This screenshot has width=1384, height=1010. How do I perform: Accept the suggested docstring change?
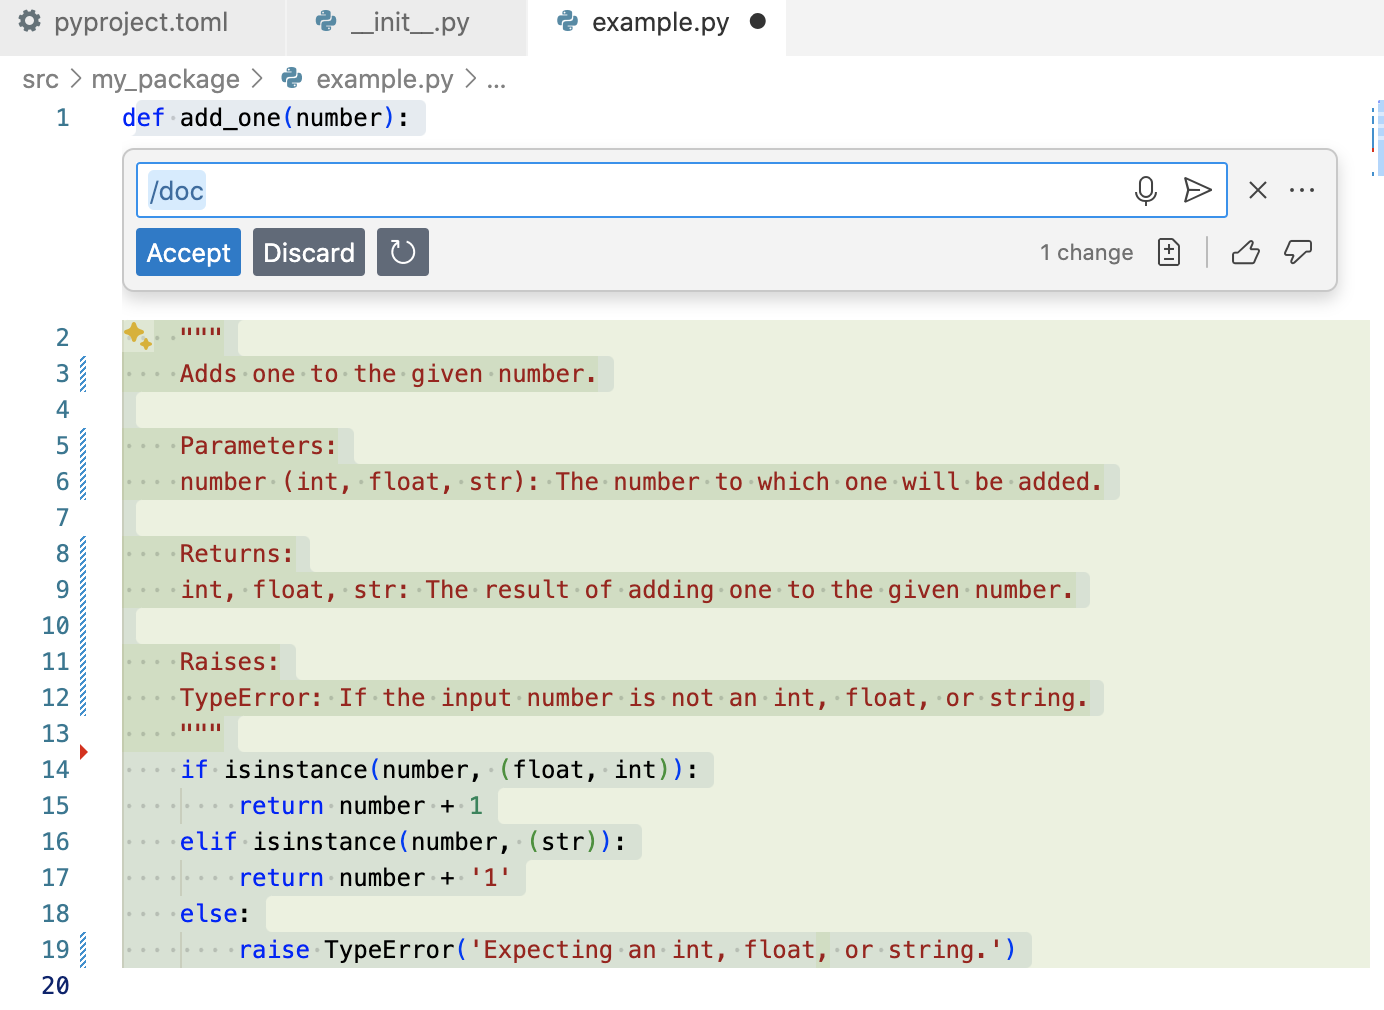tap(188, 252)
